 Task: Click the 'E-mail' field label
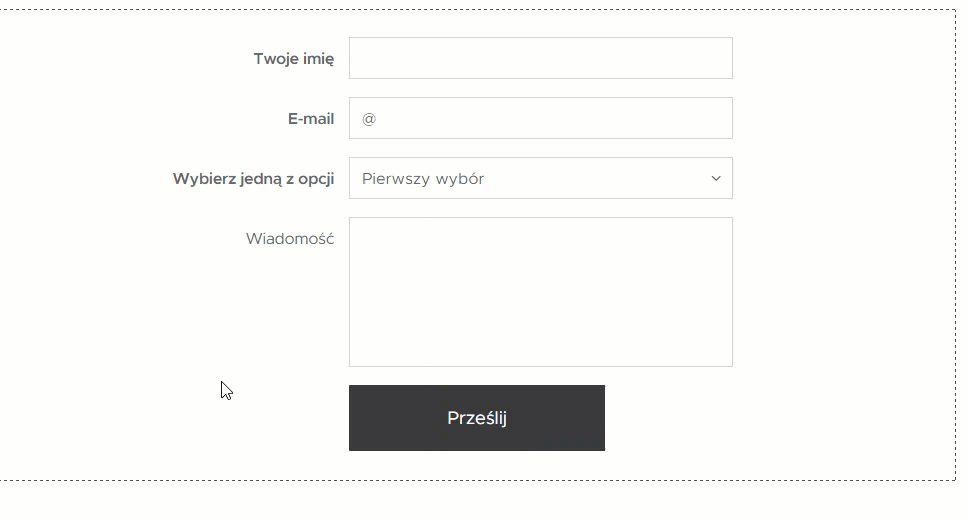pos(311,119)
